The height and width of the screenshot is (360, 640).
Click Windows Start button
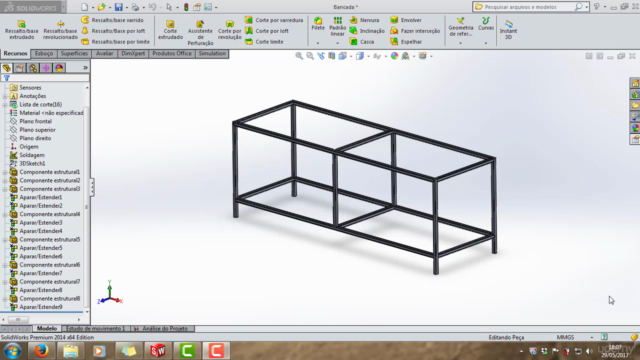12,351
